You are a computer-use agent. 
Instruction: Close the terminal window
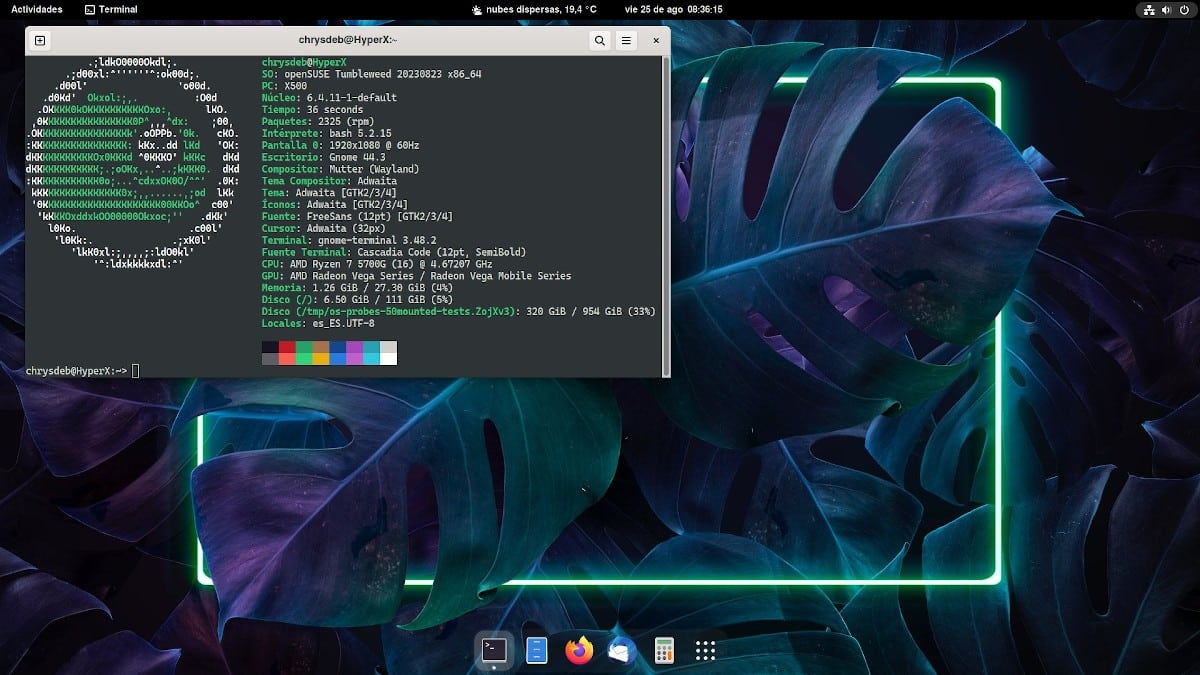coord(656,41)
